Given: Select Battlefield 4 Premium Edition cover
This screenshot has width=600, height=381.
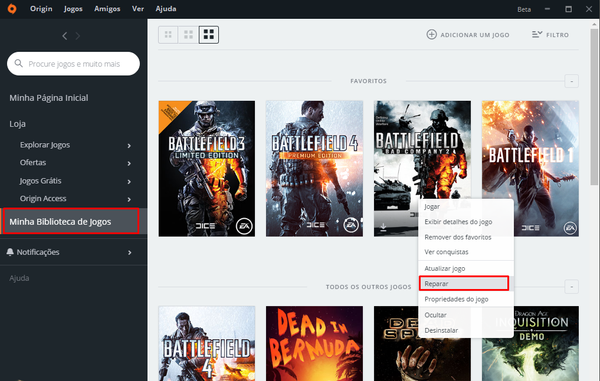Looking at the screenshot, I should pos(315,169).
